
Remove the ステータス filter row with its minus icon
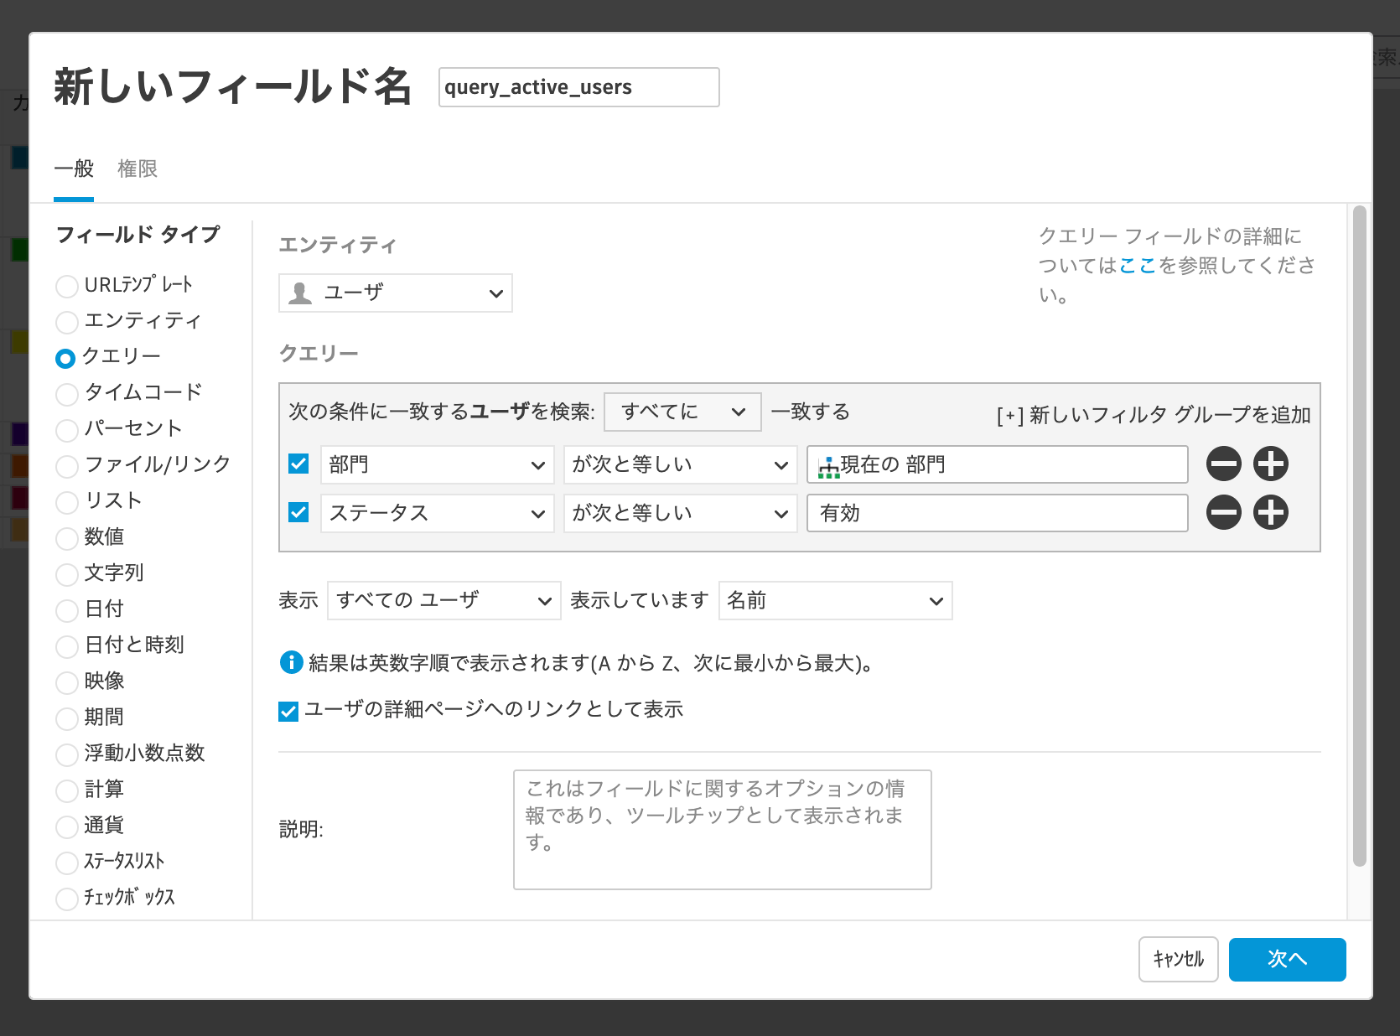1223,513
